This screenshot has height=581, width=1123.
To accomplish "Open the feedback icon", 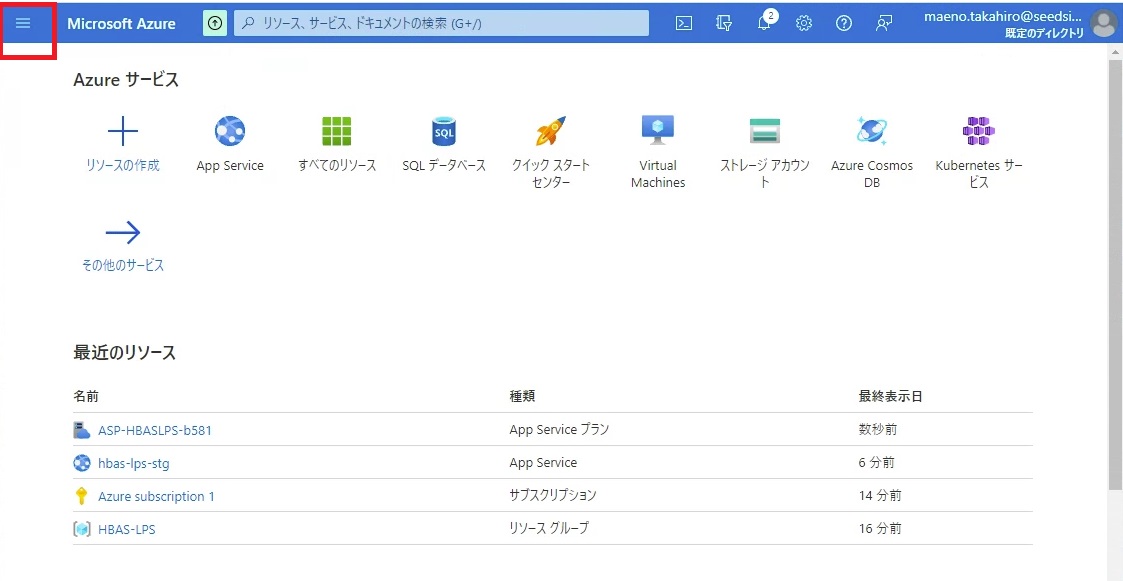I will (x=884, y=23).
